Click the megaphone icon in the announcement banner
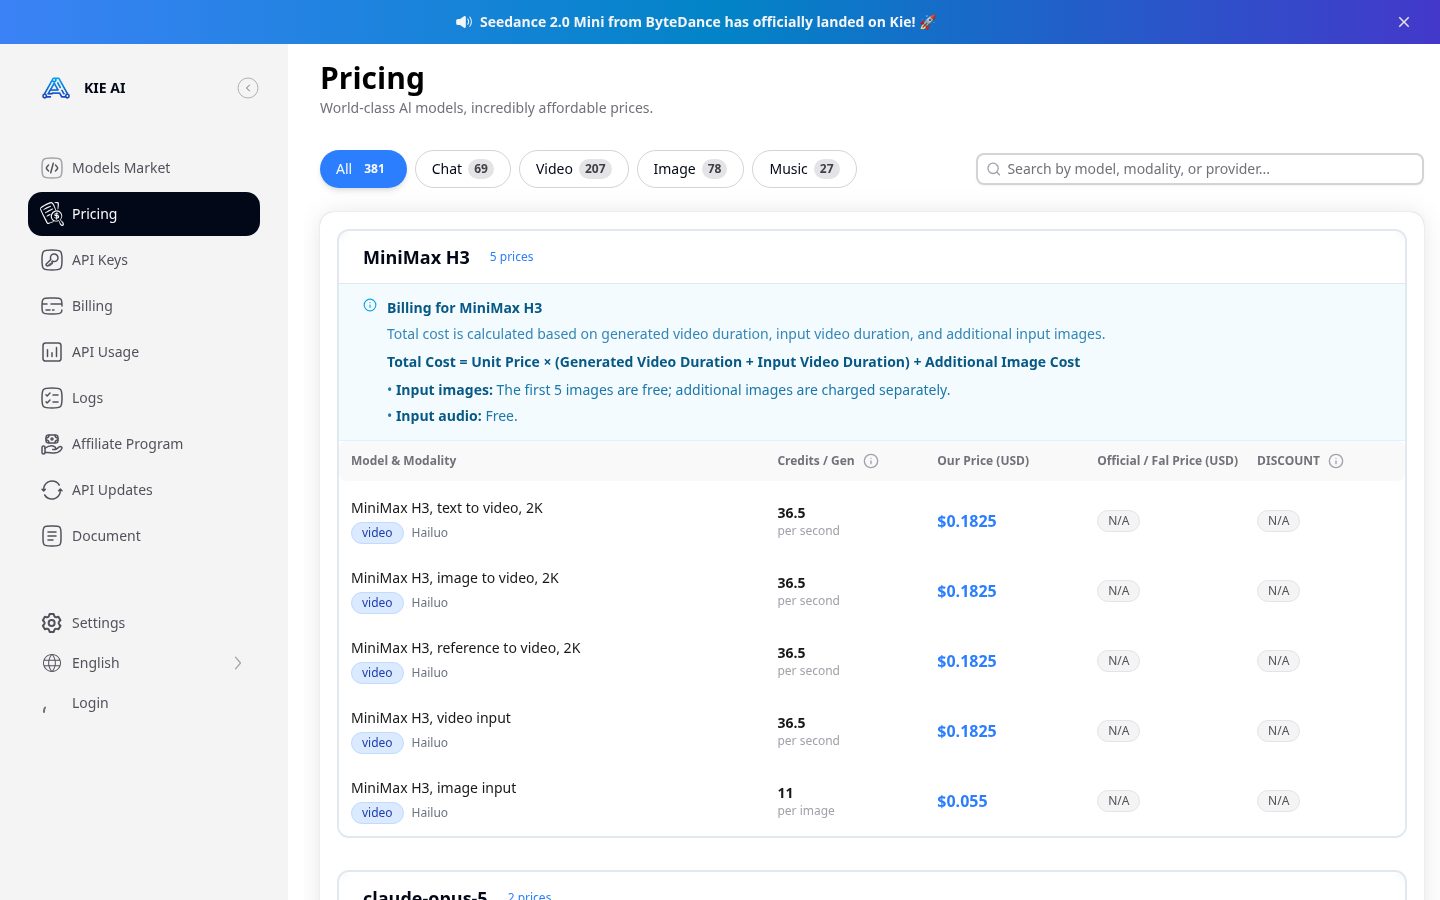The height and width of the screenshot is (900, 1440). point(464,22)
